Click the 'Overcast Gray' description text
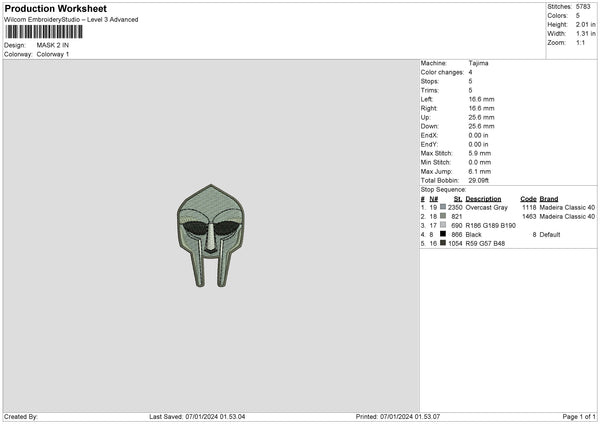Screen dimensions: 600x424 click(486, 207)
